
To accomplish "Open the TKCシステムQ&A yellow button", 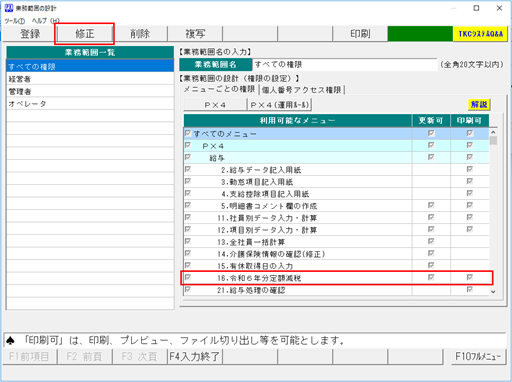I will pyautogui.click(x=480, y=34).
